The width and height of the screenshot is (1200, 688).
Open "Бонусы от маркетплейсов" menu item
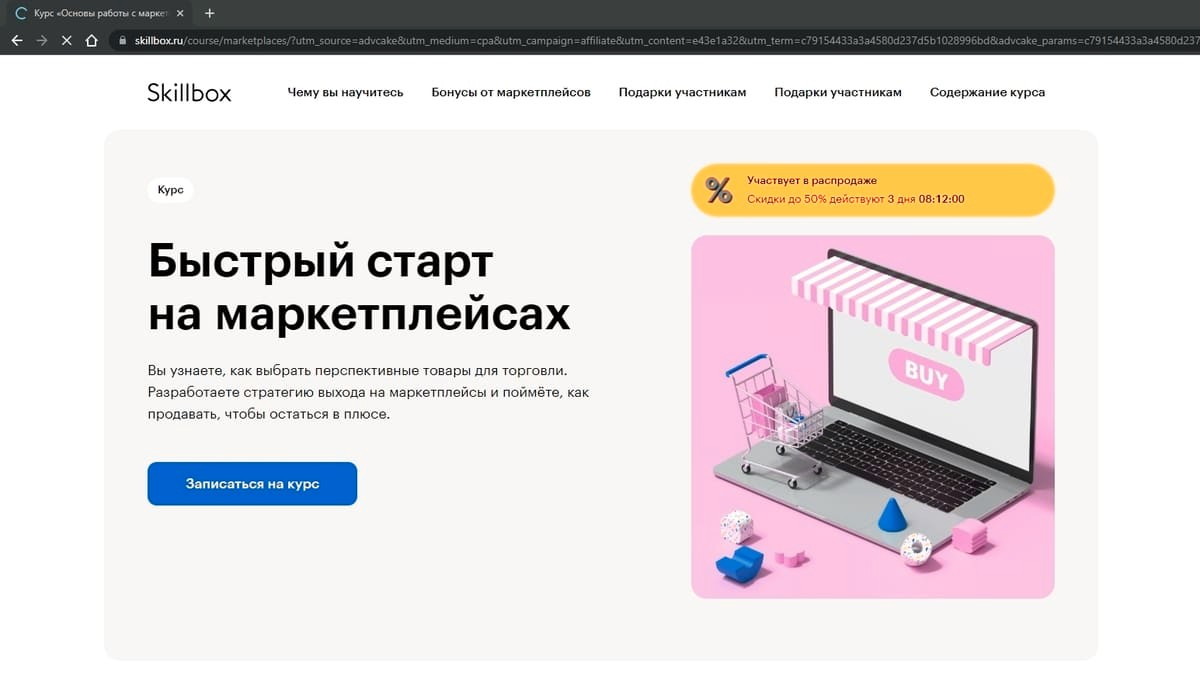click(x=511, y=92)
